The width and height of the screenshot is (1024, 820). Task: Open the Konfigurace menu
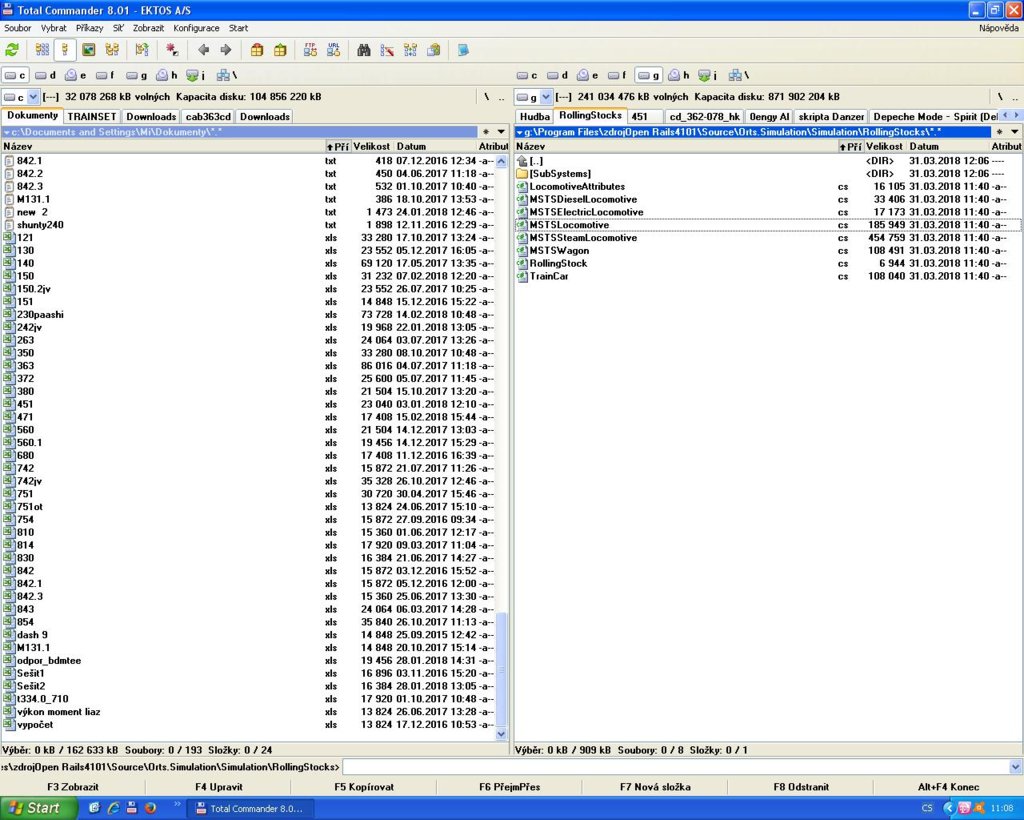pyautogui.click(x=196, y=28)
